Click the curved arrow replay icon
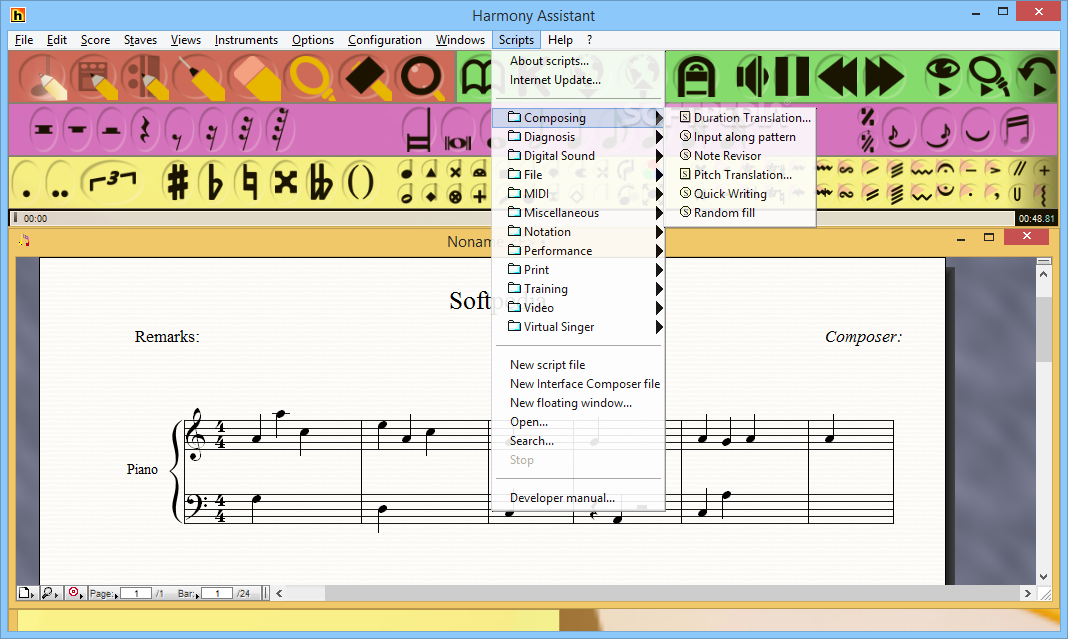 click(1036, 76)
